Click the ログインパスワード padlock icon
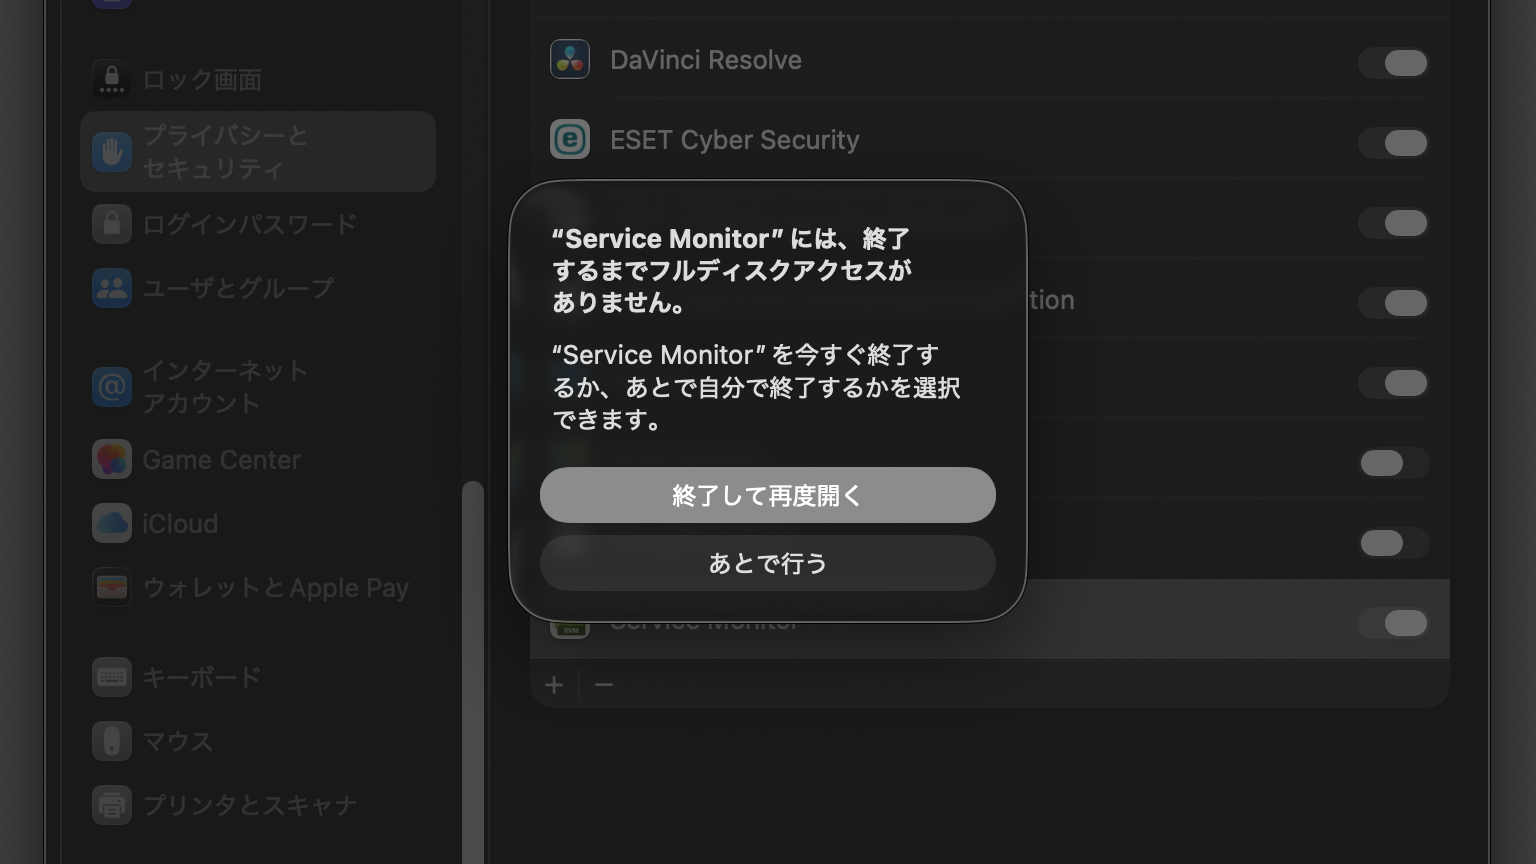 pos(112,224)
